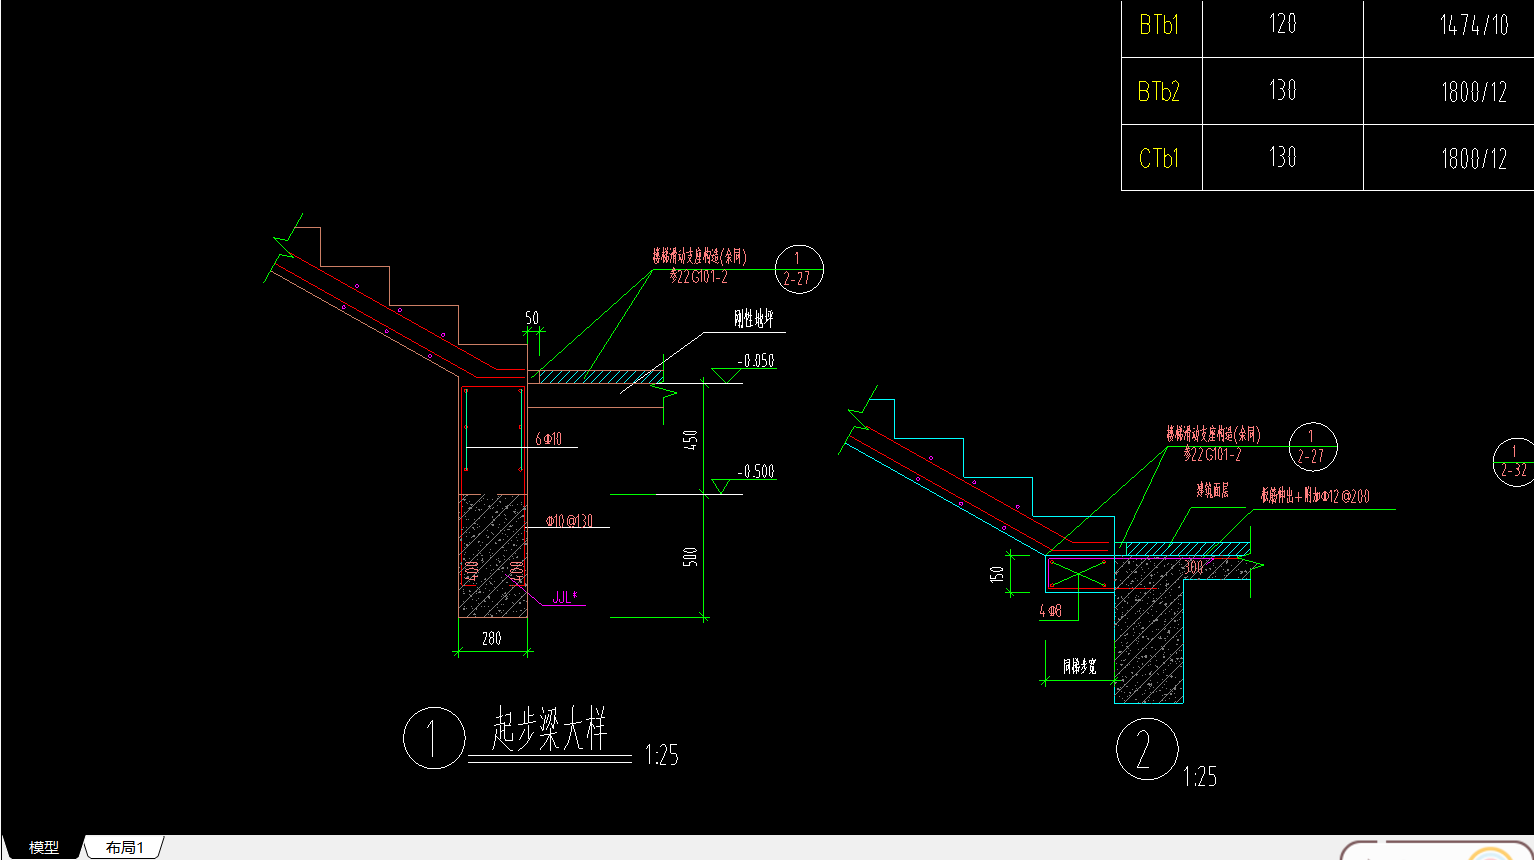Select the Φ10@130 stirrup annotation
Image resolution: width=1534 pixels, height=860 pixels.
[569, 521]
